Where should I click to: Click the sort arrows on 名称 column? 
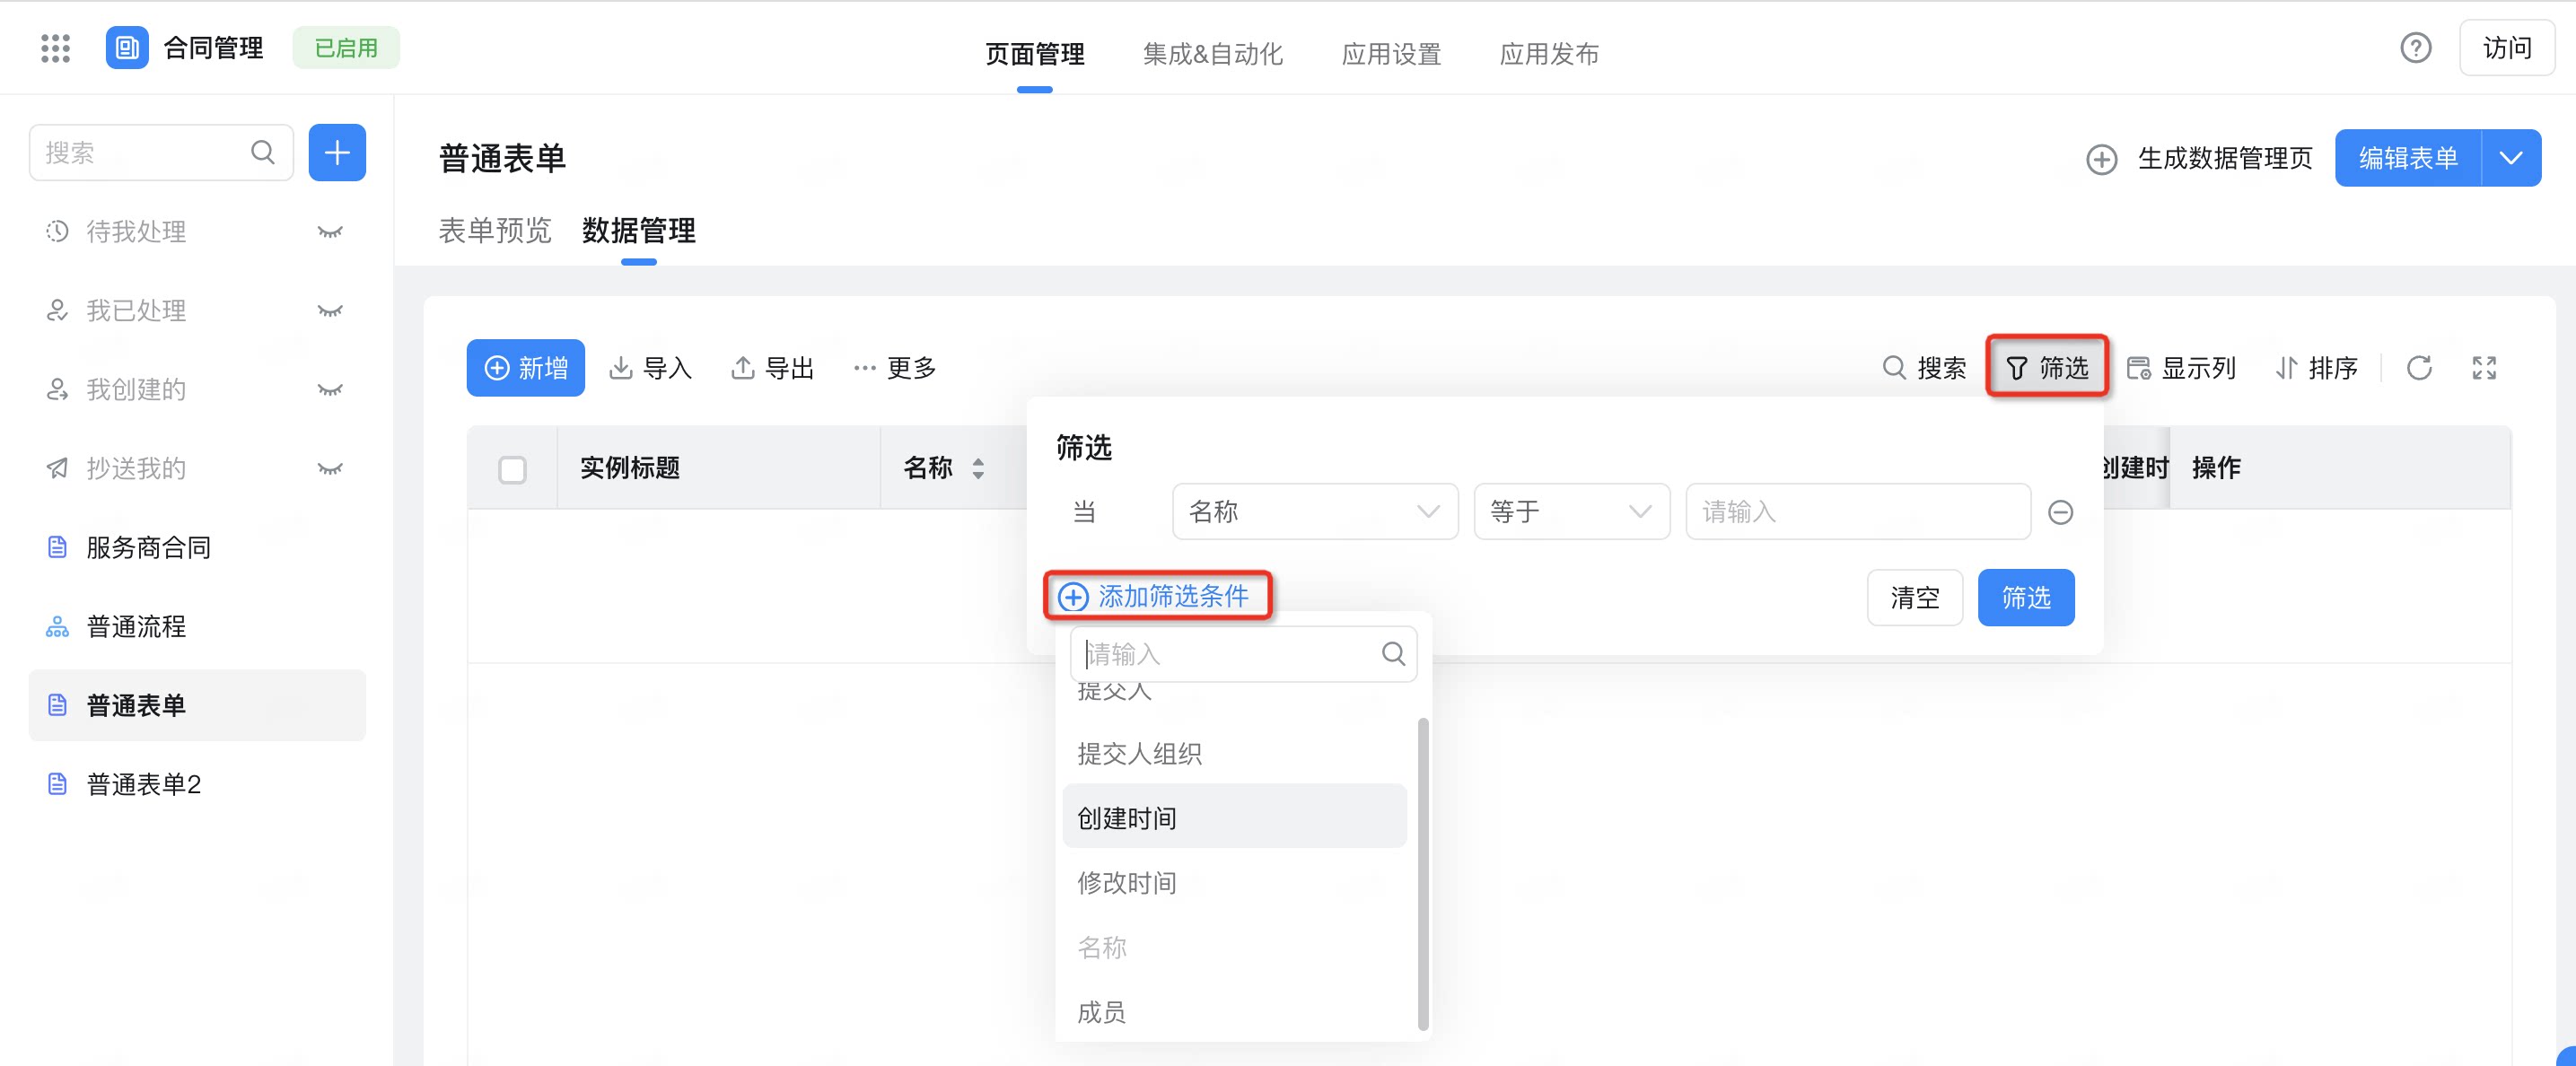(978, 468)
